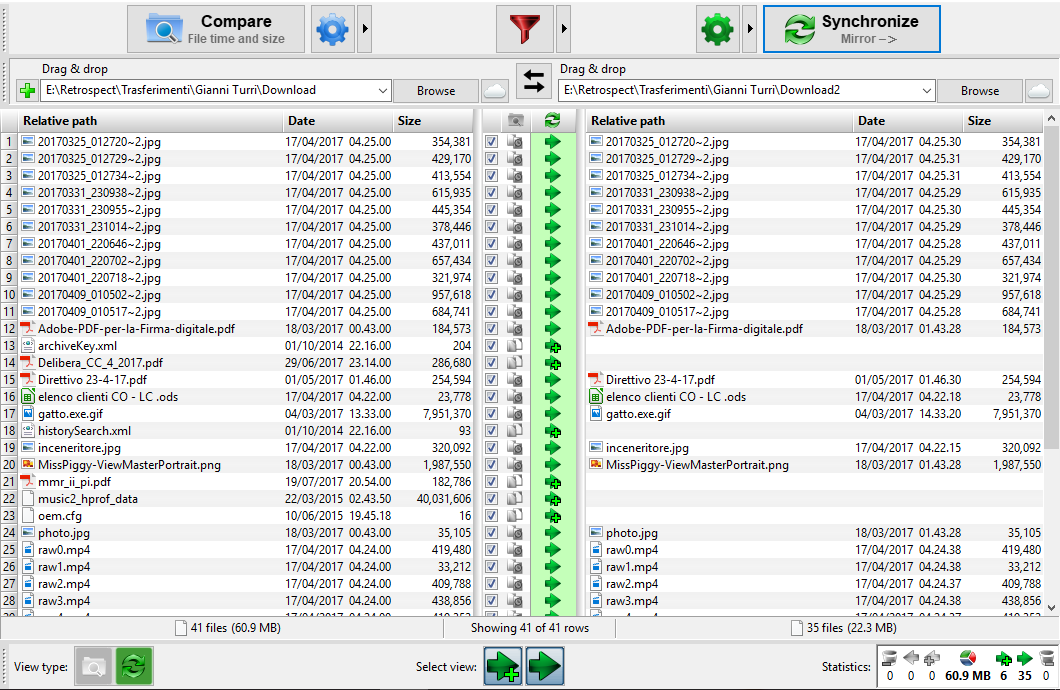The width and height of the screenshot is (1060, 690).
Task: Uncheck the 20170325_012720~2.jpg row checkbox
Action: click(491, 142)
